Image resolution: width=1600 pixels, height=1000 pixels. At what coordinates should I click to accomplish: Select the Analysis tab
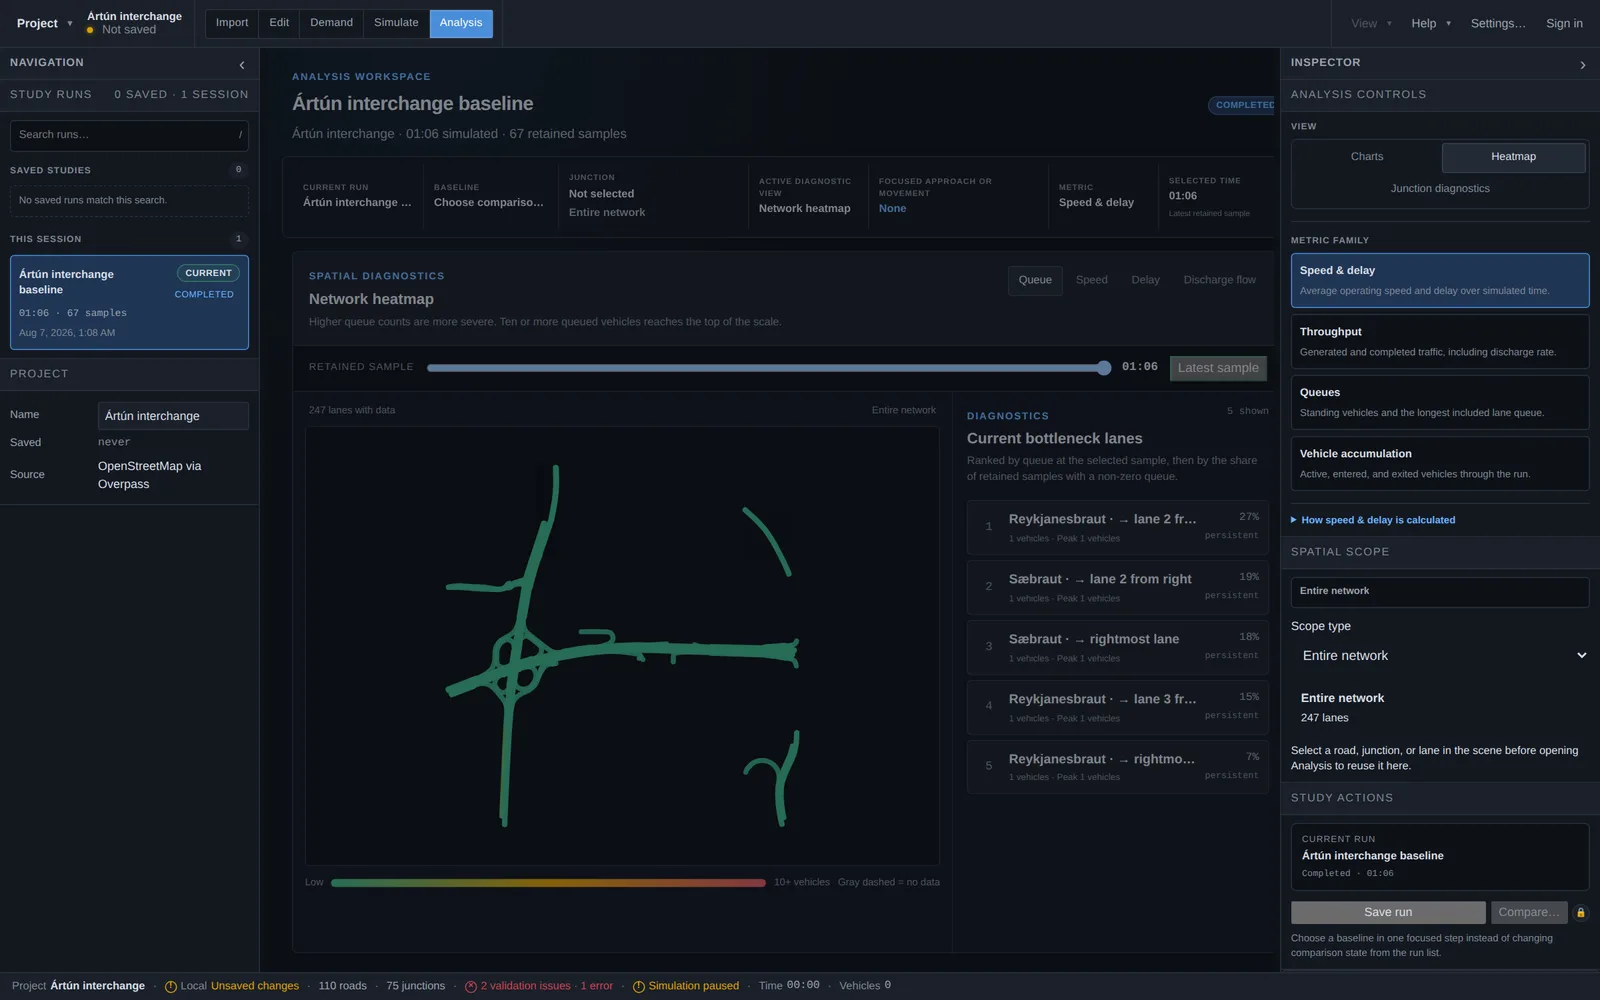[x=461, y=23]
